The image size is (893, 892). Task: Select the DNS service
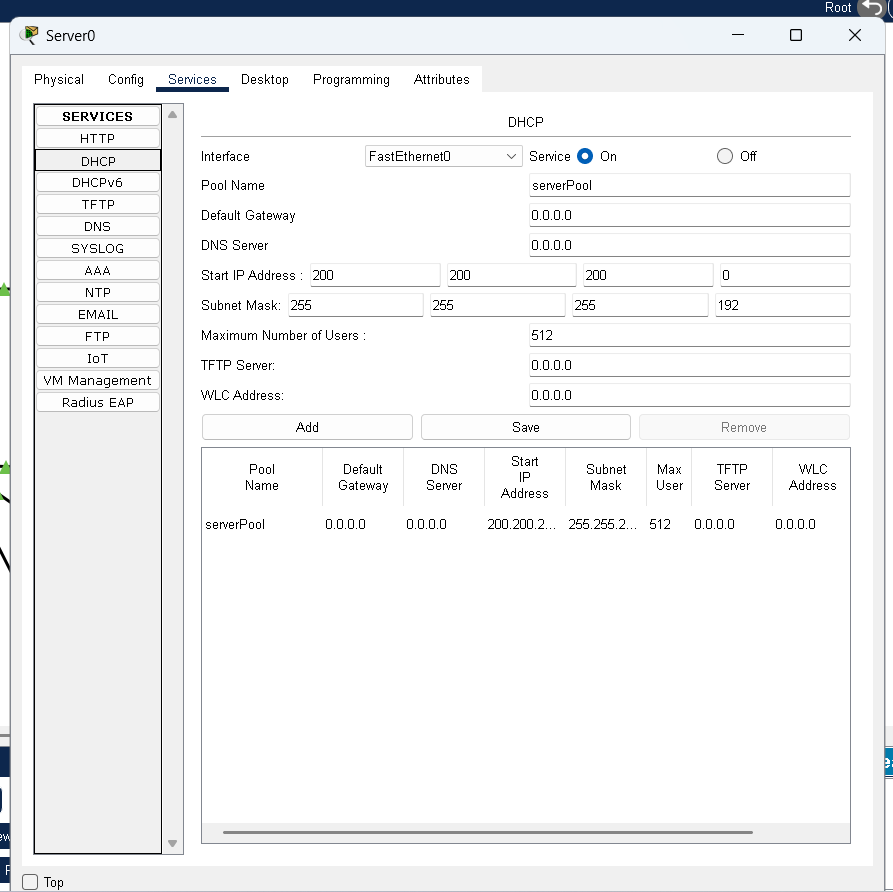pos(98,226)
